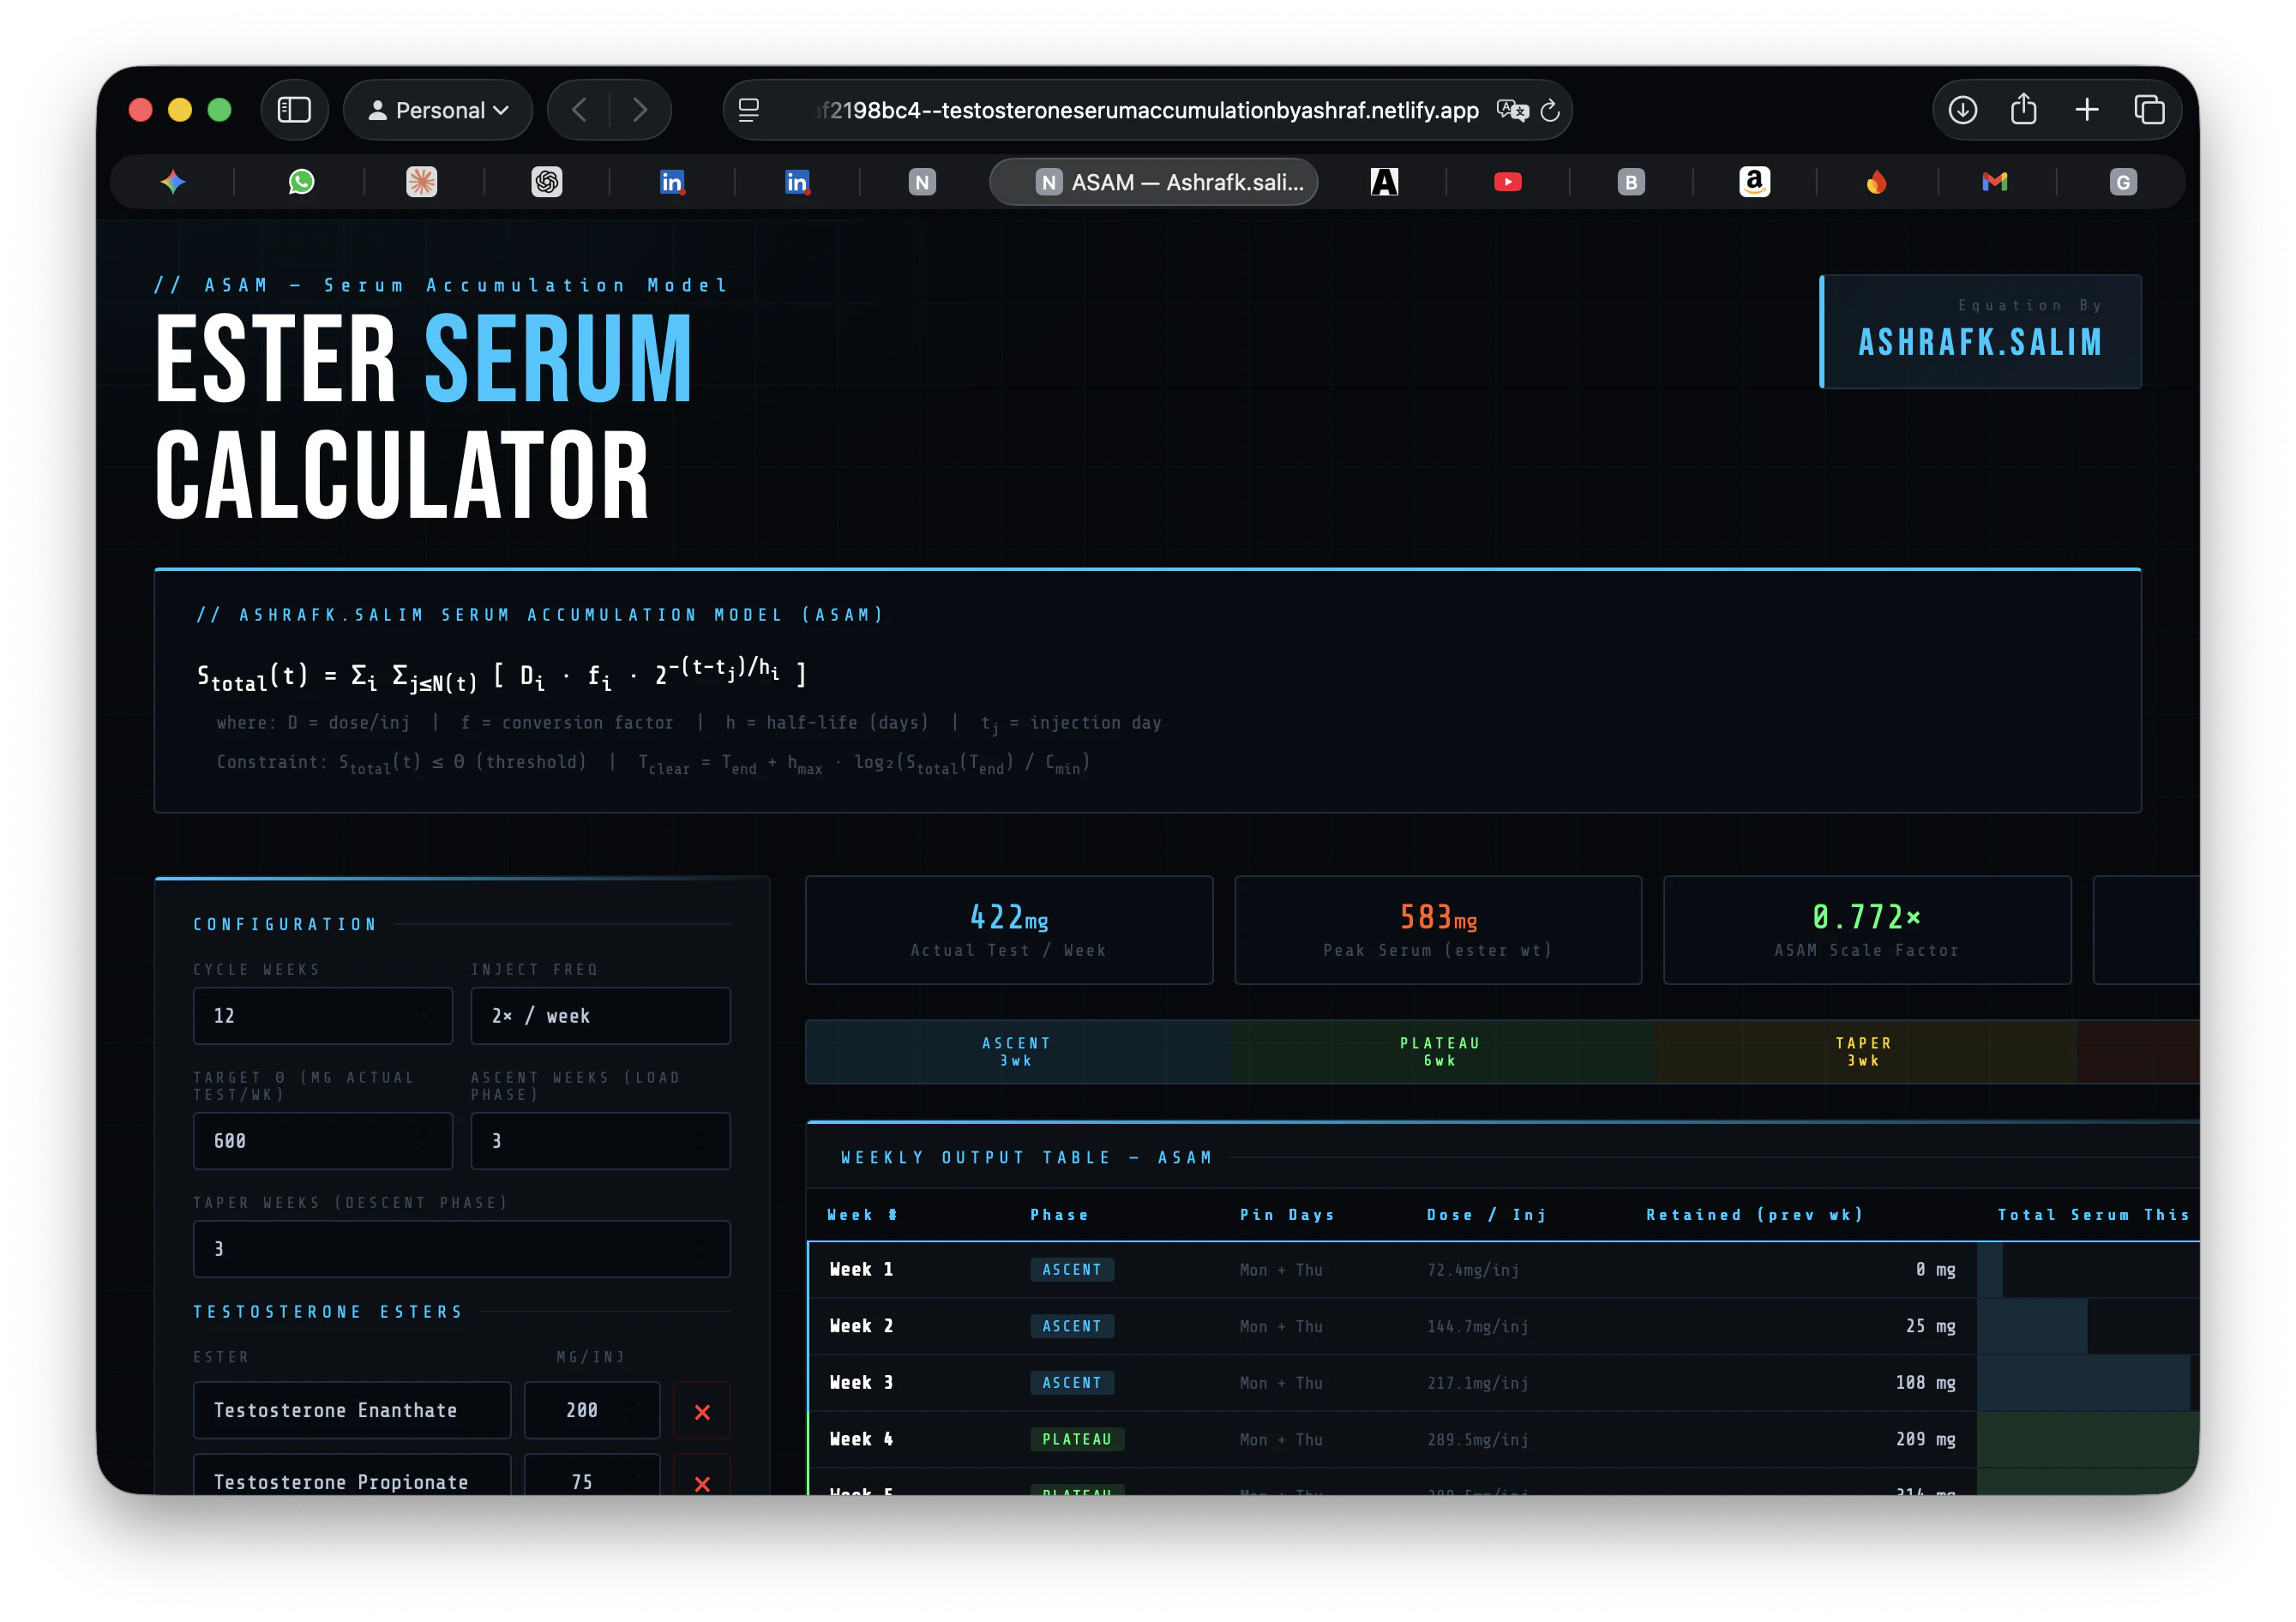Open the WhatsApp pinned tab

pos(301,182)
